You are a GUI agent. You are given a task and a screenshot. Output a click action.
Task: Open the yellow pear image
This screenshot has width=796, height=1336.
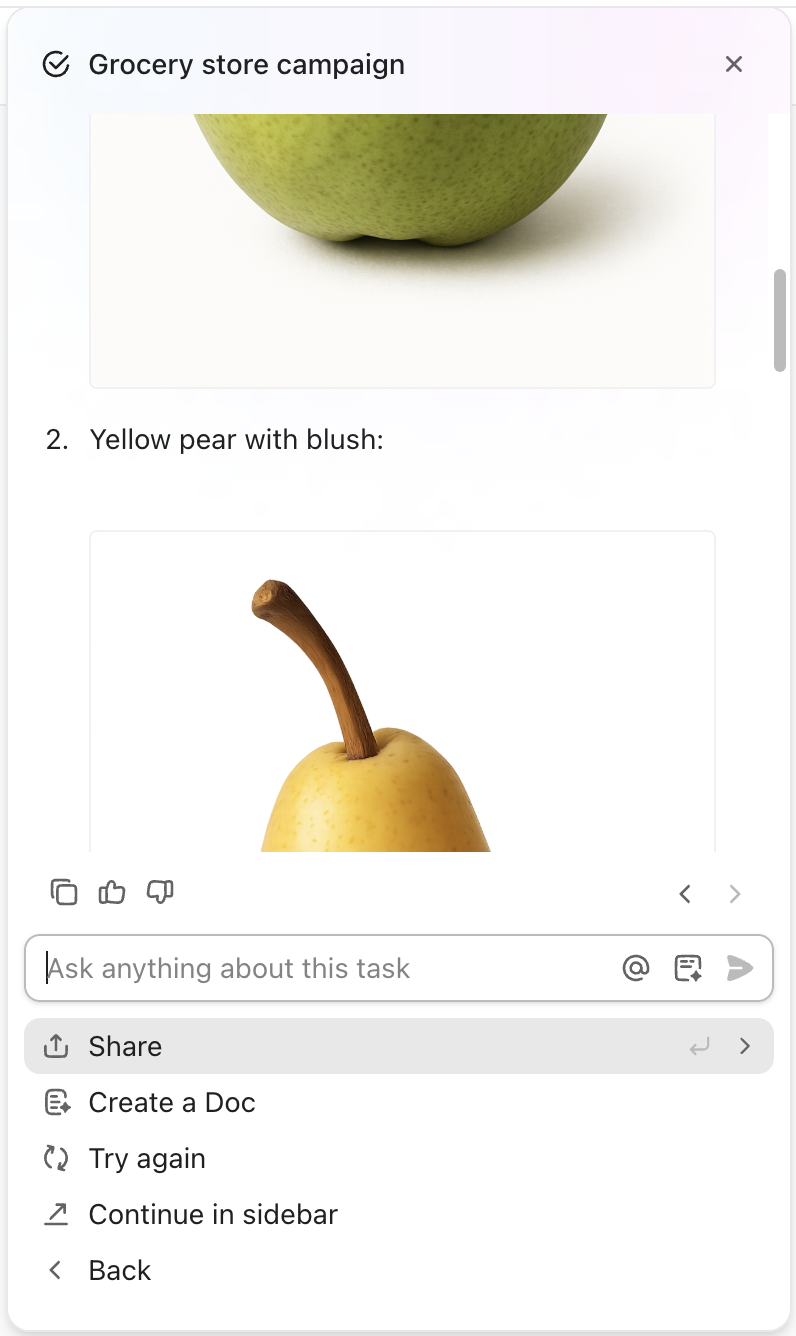[402, 691]
